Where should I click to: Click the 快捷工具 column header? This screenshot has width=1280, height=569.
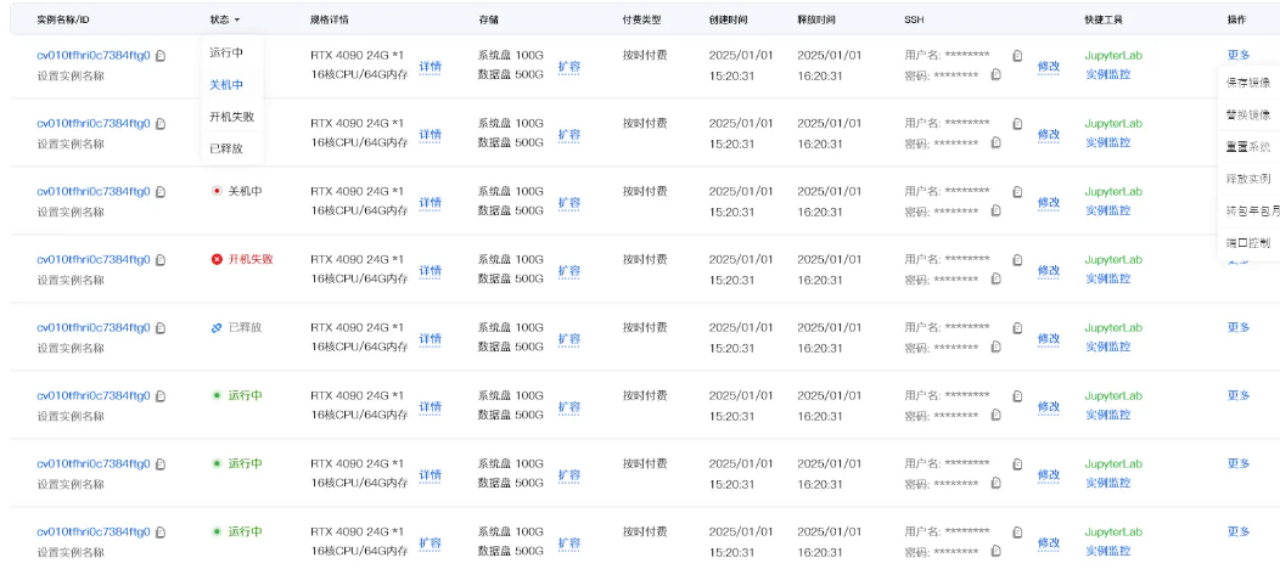pyautogui.click(x=1104, y=20)
